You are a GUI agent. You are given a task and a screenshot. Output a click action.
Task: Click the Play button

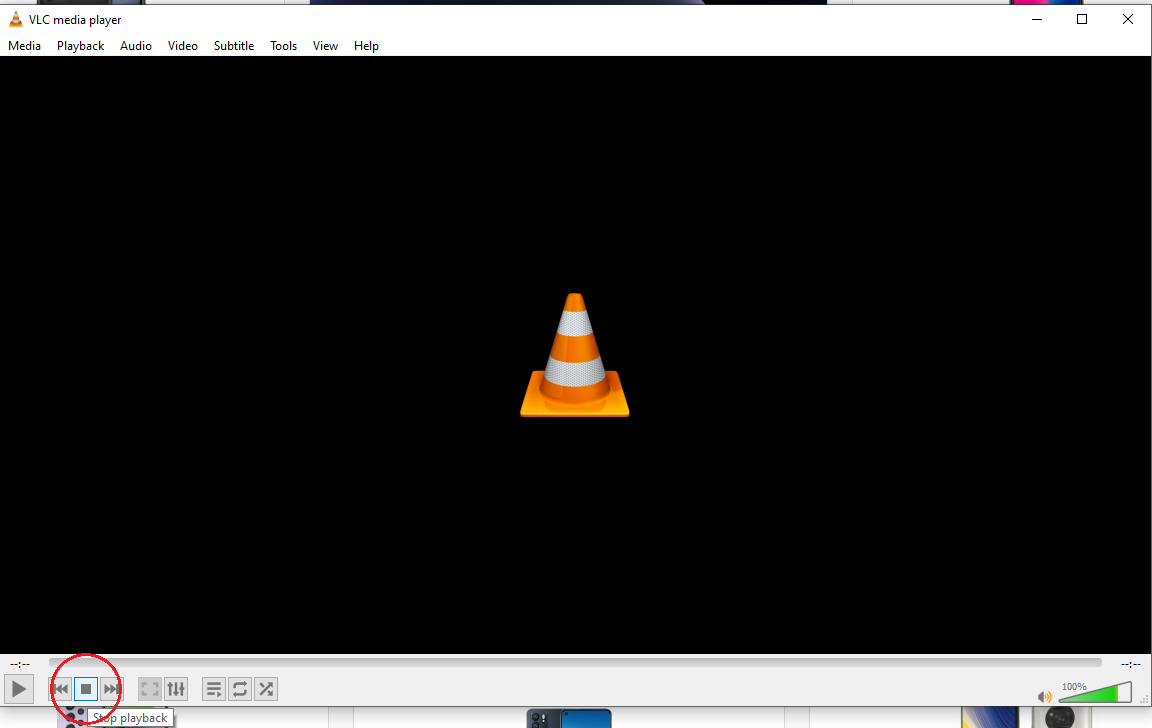point(18,689)
